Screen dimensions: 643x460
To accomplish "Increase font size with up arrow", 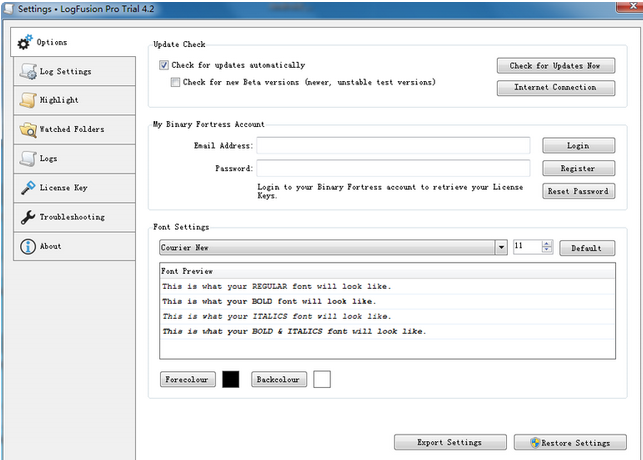I will click(x=547, y=244).
